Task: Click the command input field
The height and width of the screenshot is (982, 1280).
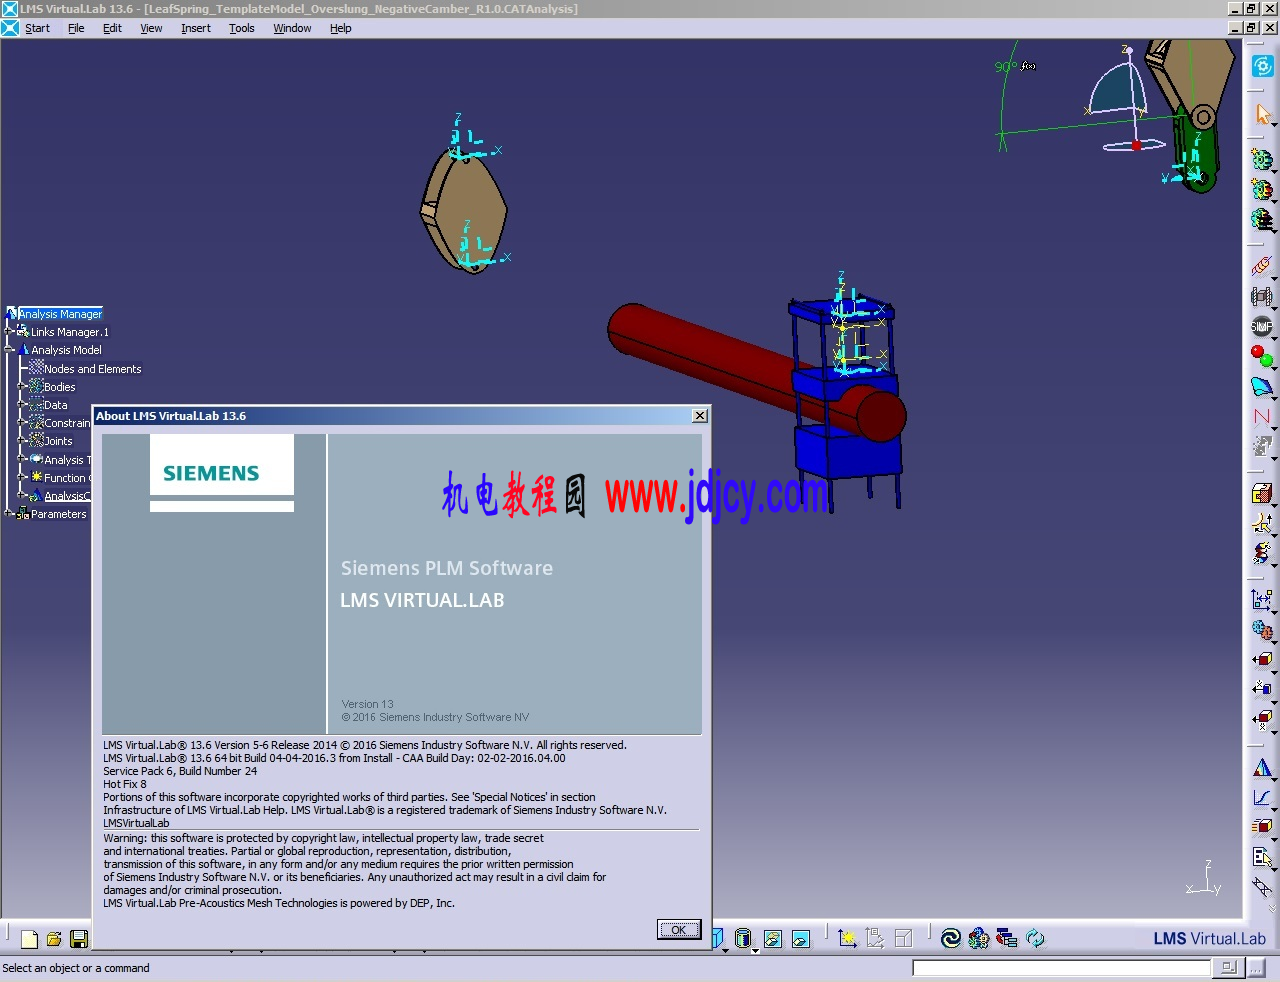Action: click(x=1060, y=968)
